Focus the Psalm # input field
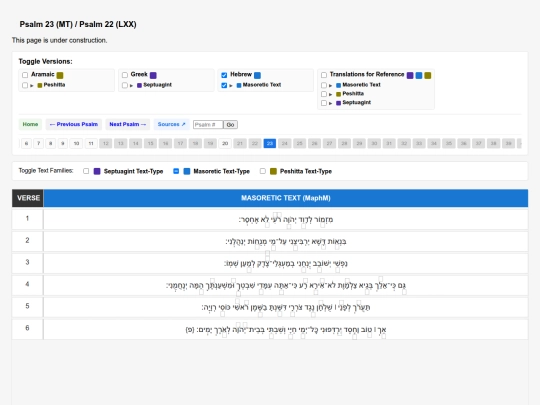The width and height of the screenshot is (540, 405). pyautogui.click(x=208, y=125)
